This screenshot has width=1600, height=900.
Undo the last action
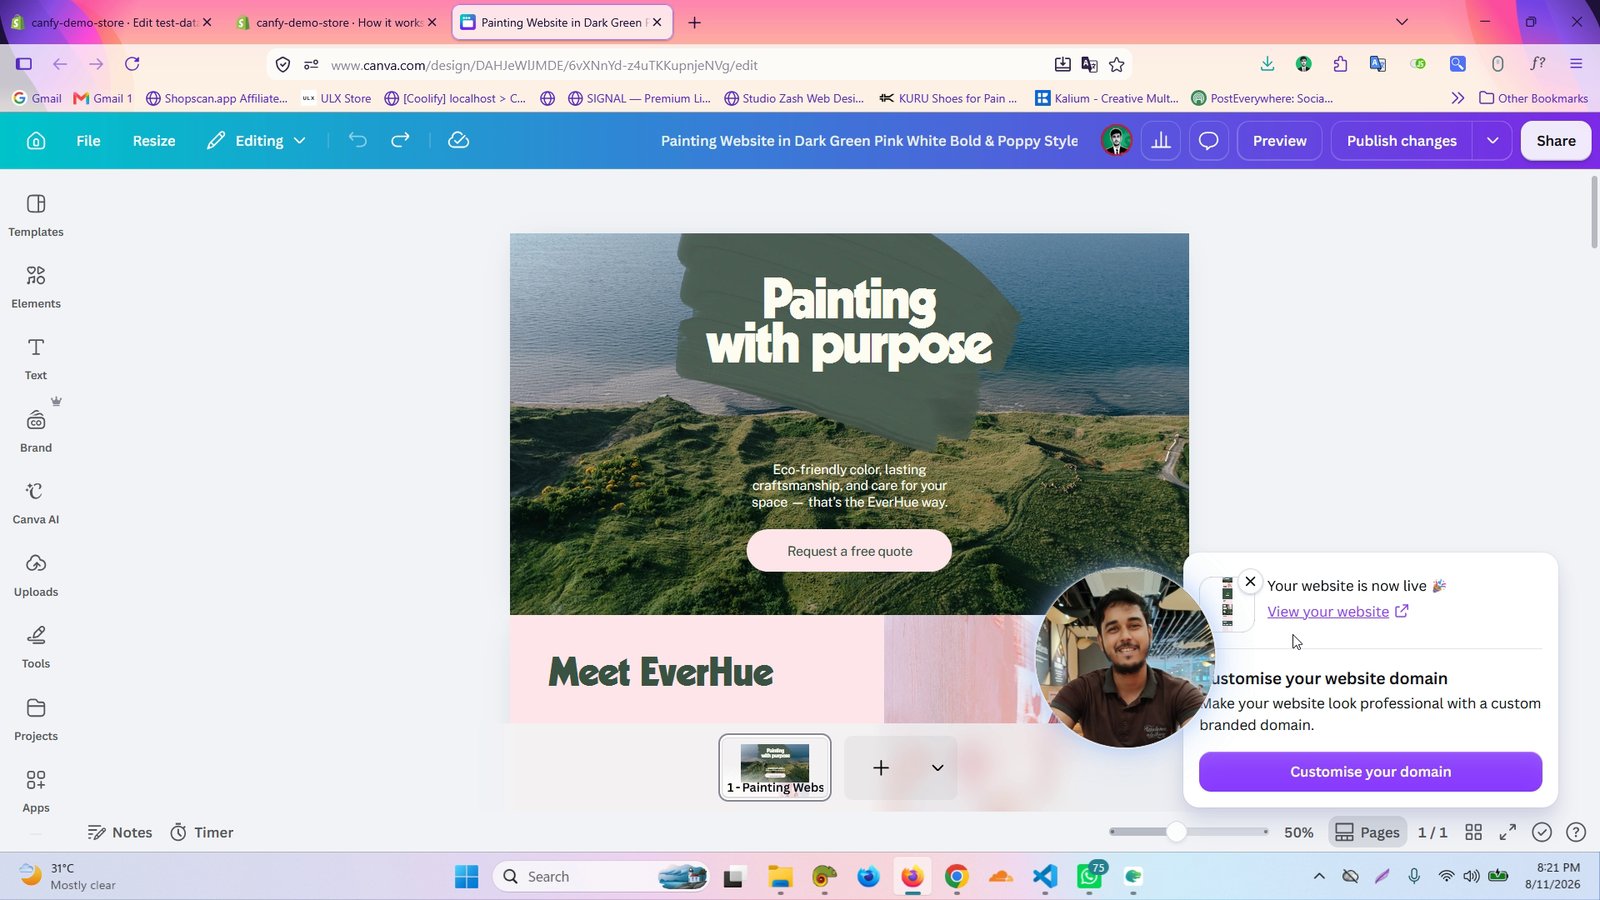358,141
